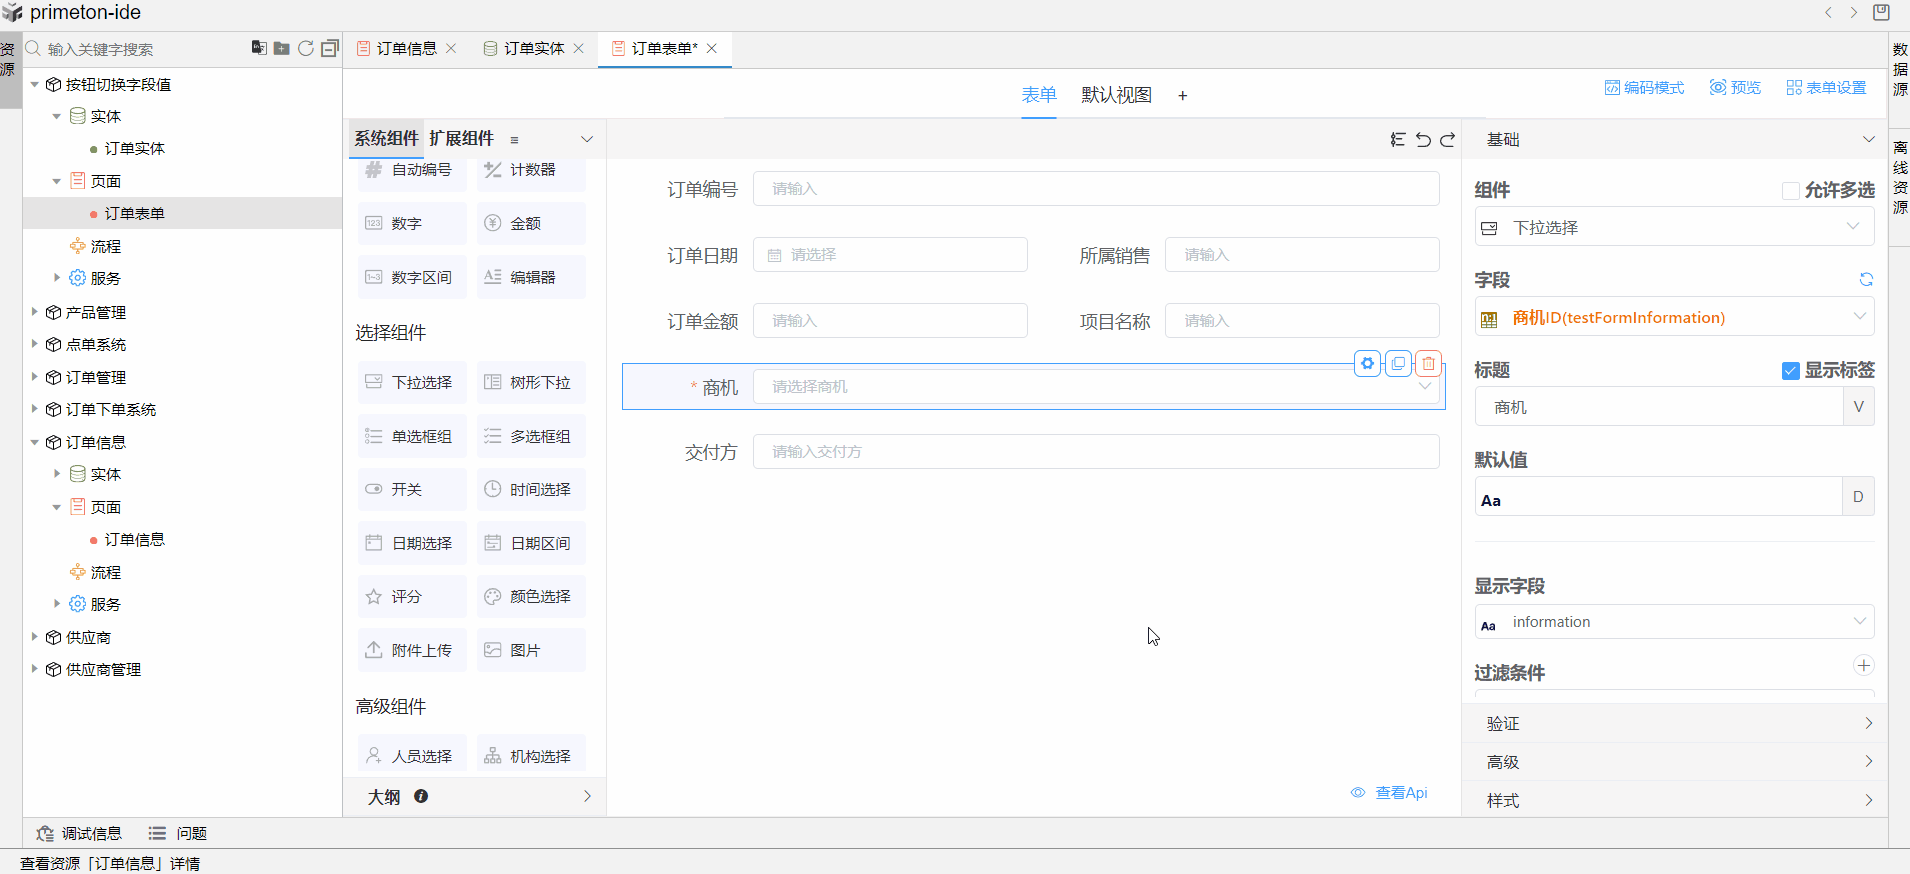Click the redo arrow in form toolbar
1910x874 pixels.
pos(1447,140)
